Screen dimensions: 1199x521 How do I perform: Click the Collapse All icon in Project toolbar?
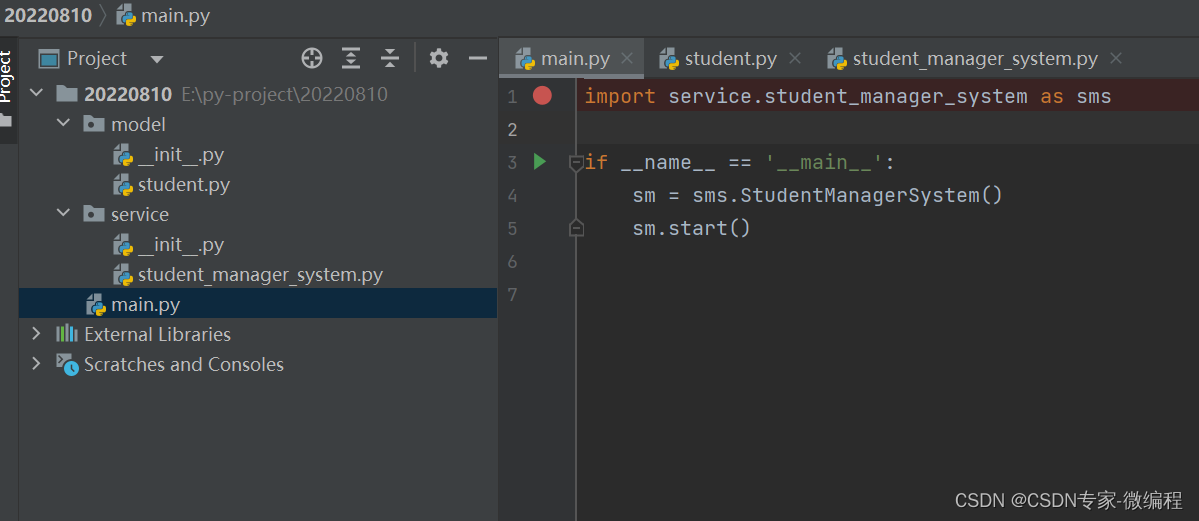(390, 58)
